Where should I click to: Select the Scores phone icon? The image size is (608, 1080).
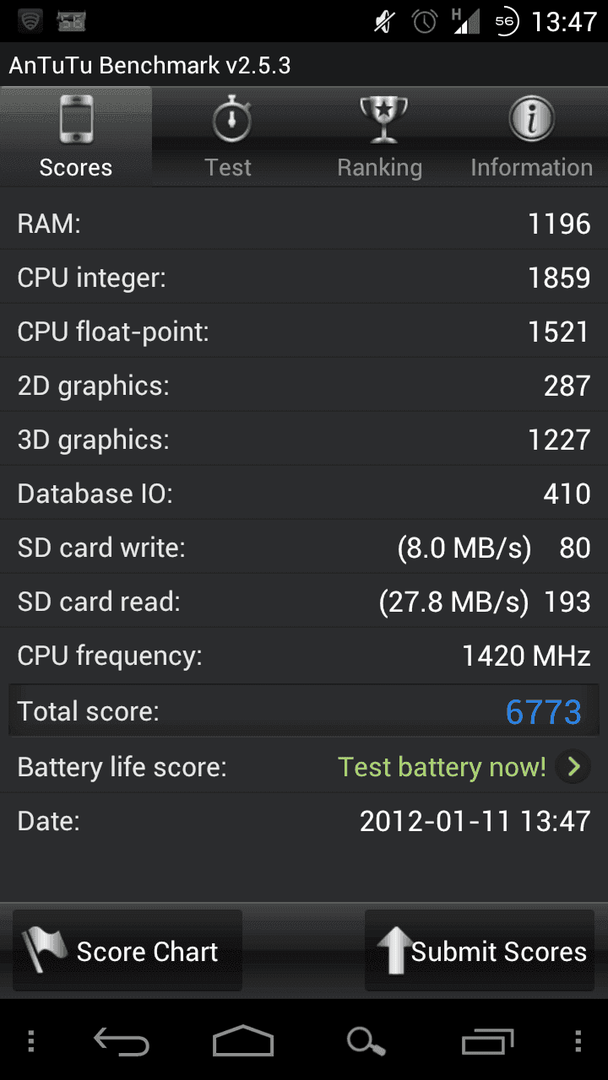pyautogui.click(x=76, y=119)
